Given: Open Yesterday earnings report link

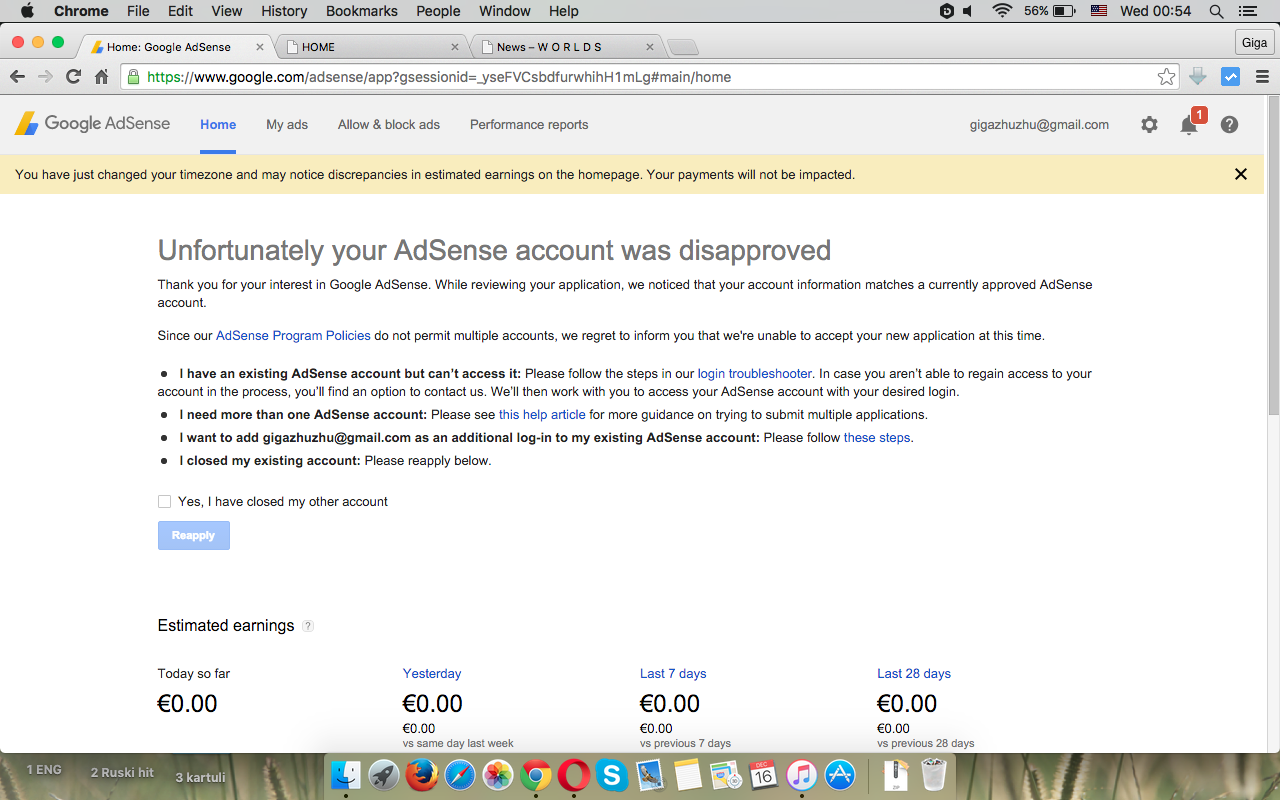Looking at the screenshot, I should coord(432,674).
